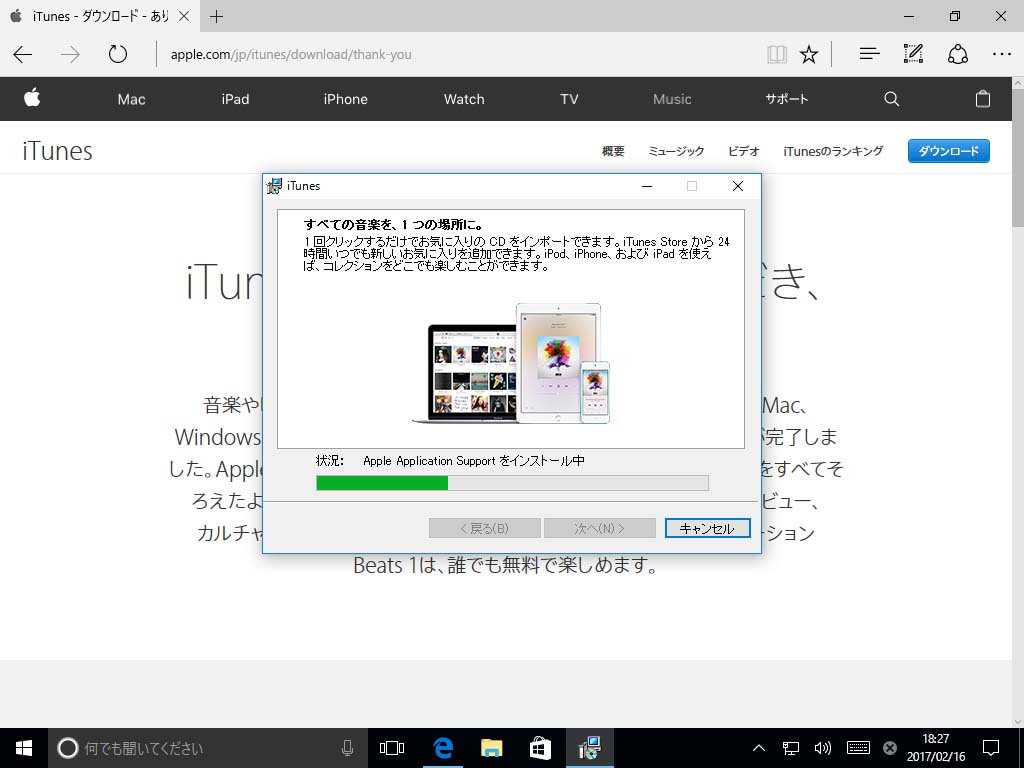Open the Mac tab in Apple navigation
1024x768 pixels.
pos(131,99)
